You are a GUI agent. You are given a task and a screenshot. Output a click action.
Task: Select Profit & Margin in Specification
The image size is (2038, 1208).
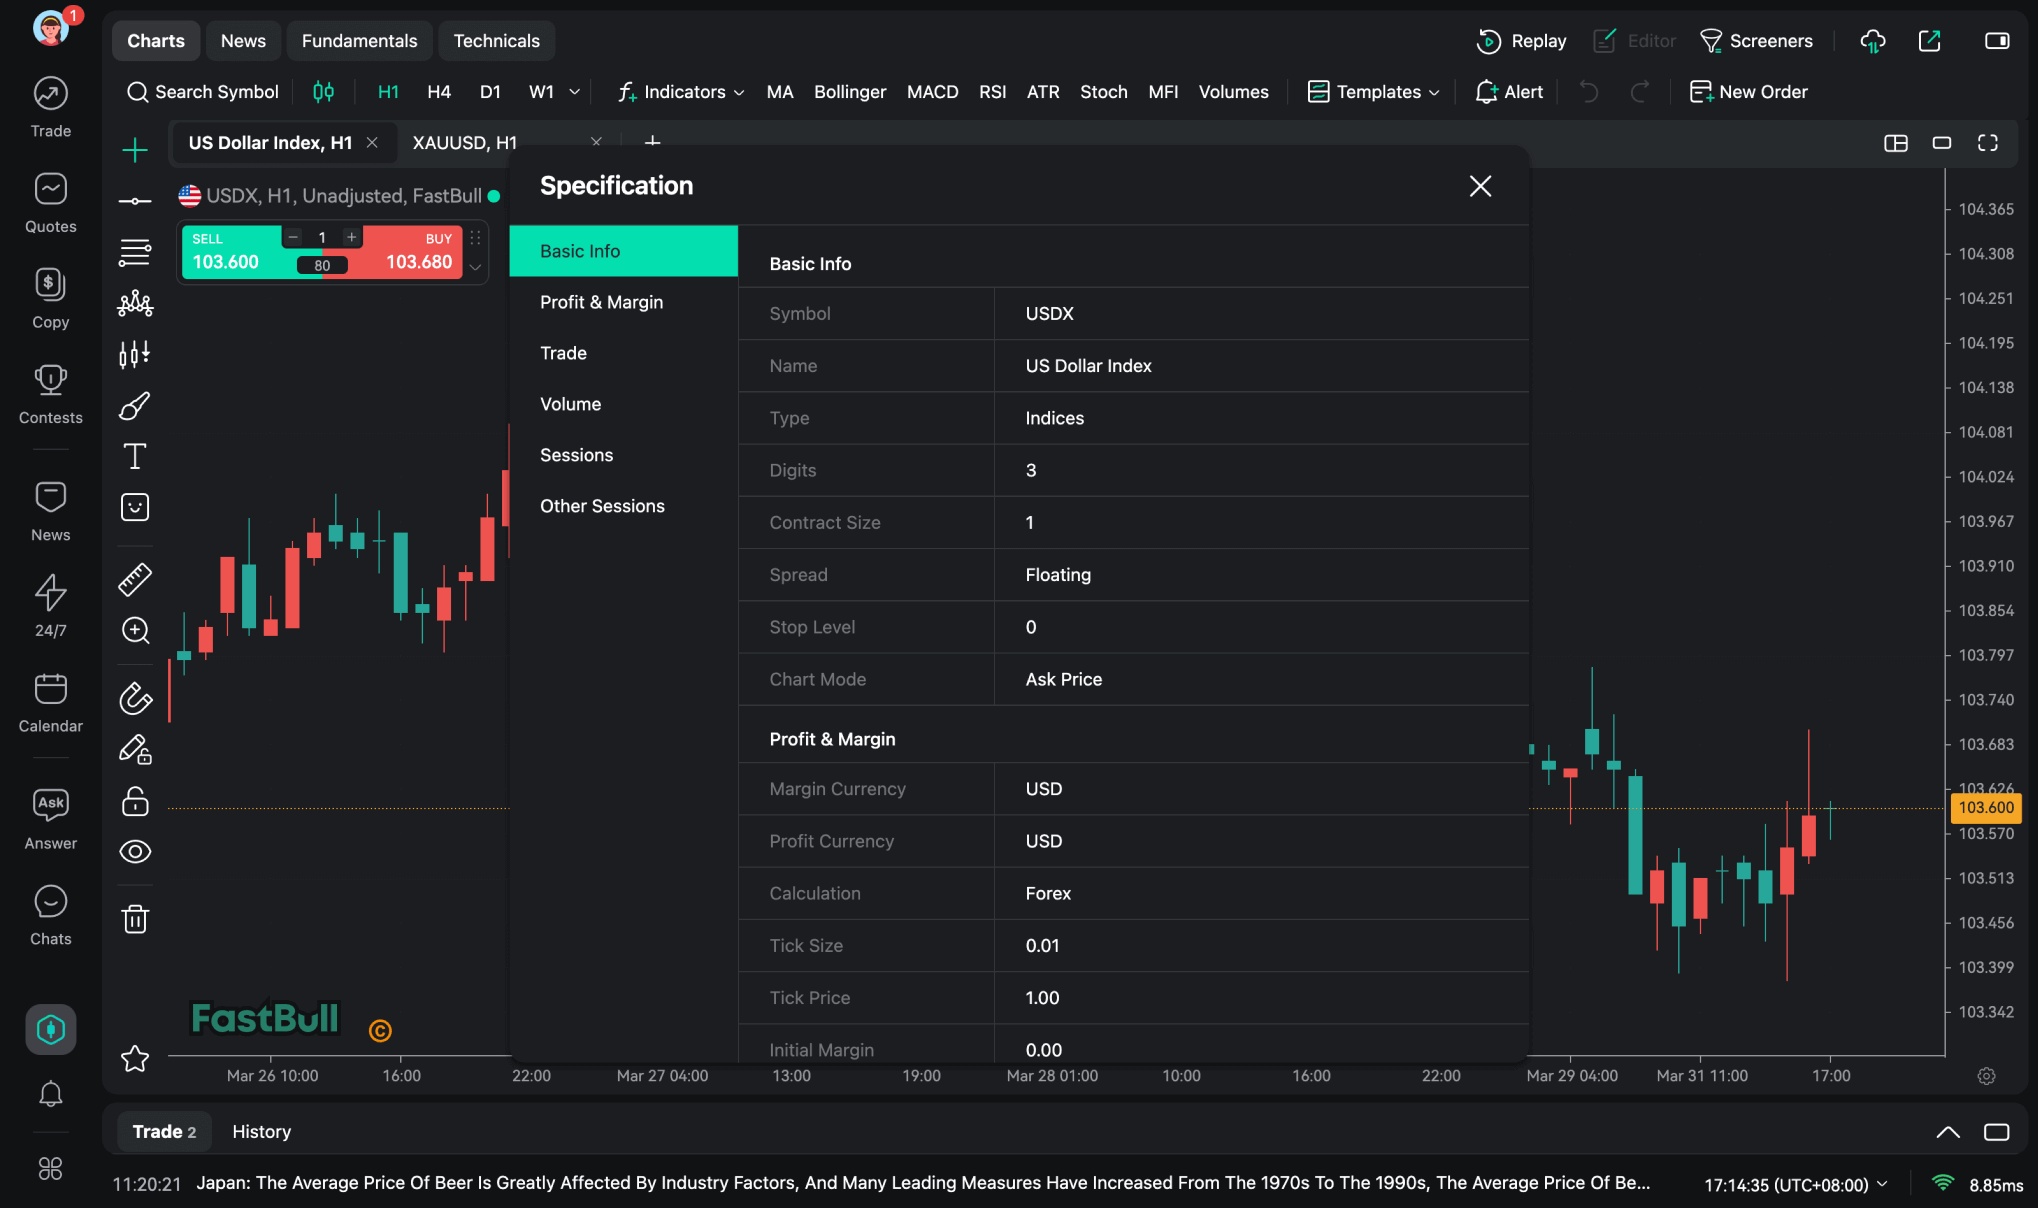click(602, 302)
